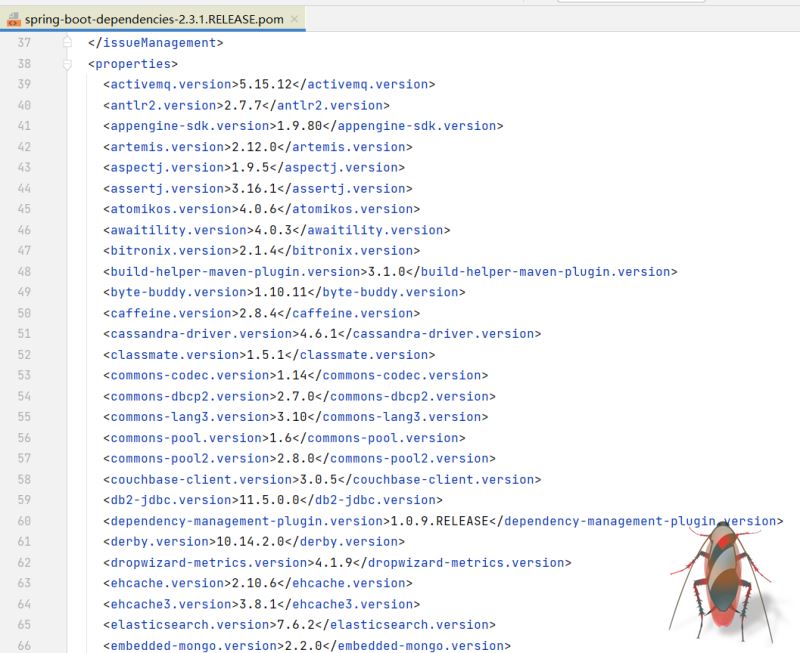The height and width of the screenshot is (653, 800).
Task: Click the closing couchbase-client.version tag
Action: click(439, 480)
